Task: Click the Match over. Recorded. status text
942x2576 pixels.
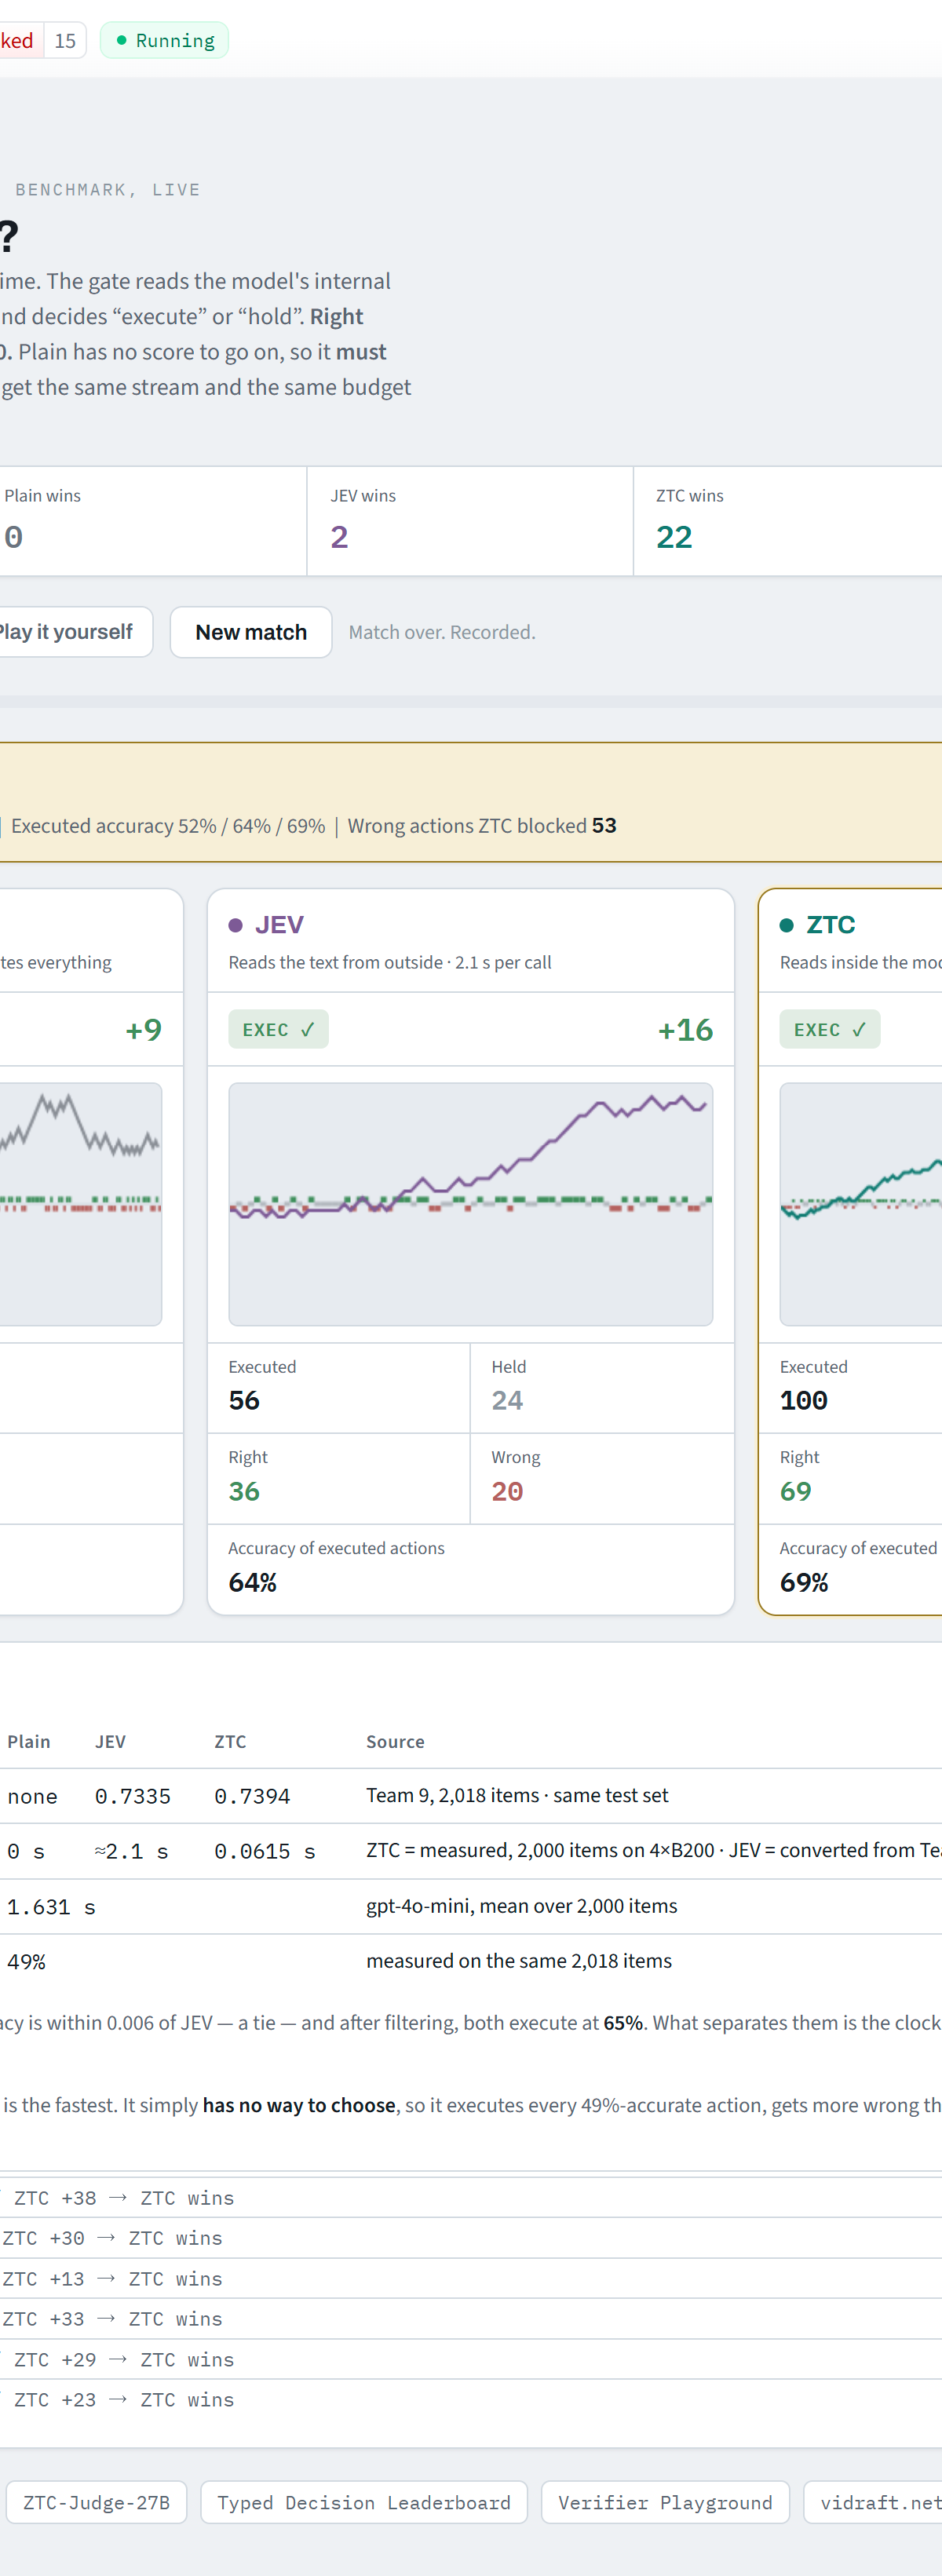Action: pos(442,632)
